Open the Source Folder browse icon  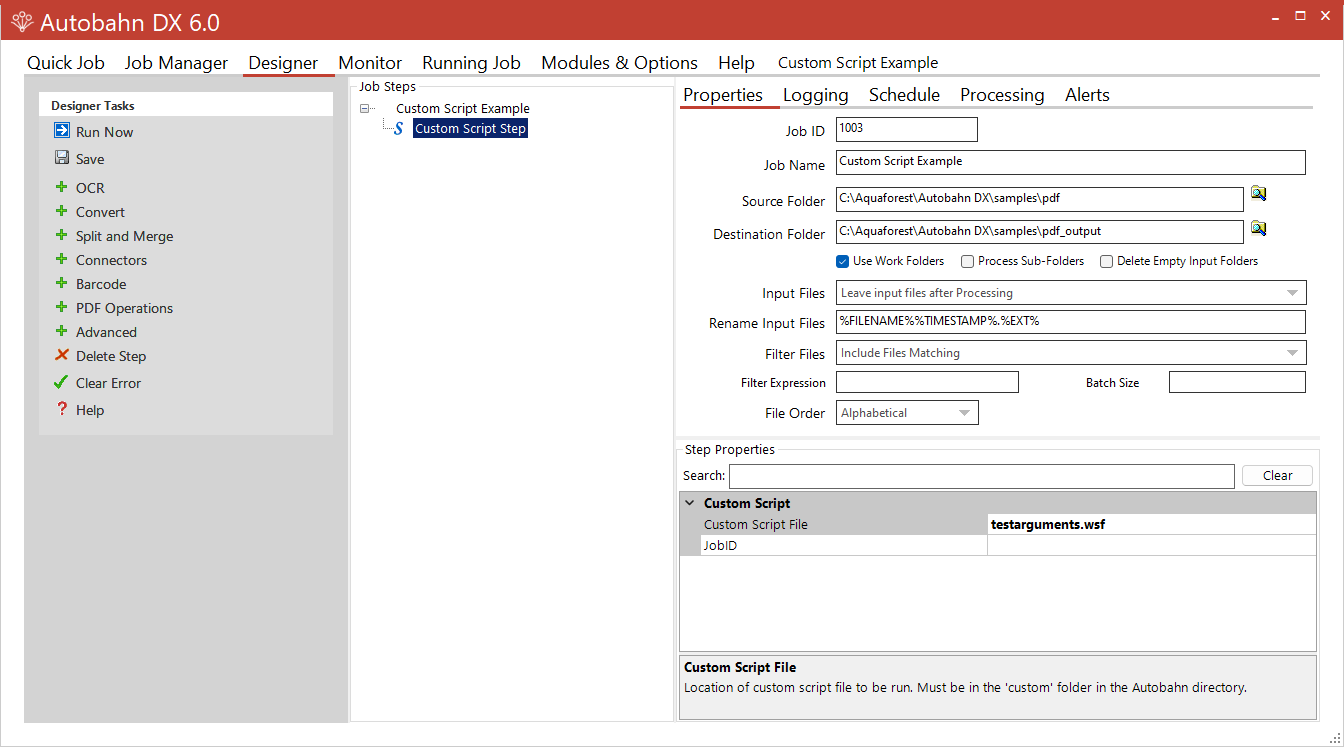point(1258,193)
